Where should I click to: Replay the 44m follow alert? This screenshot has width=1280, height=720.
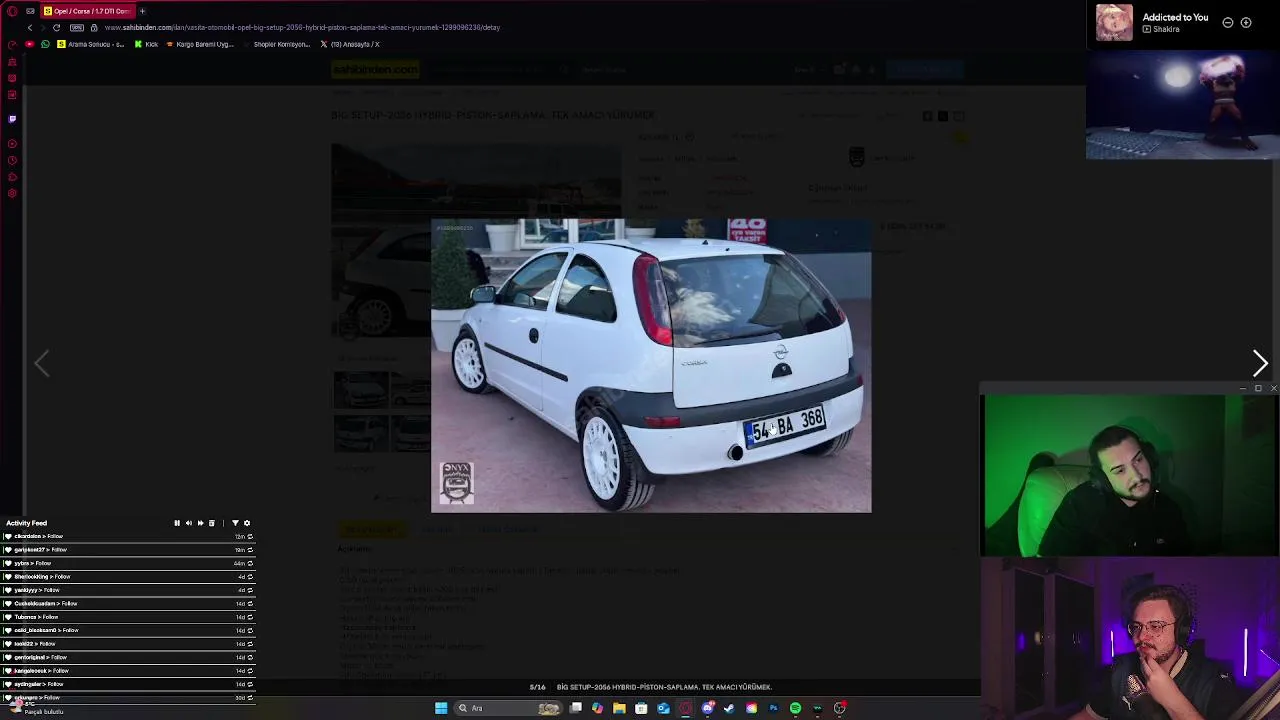click(250, 563)
